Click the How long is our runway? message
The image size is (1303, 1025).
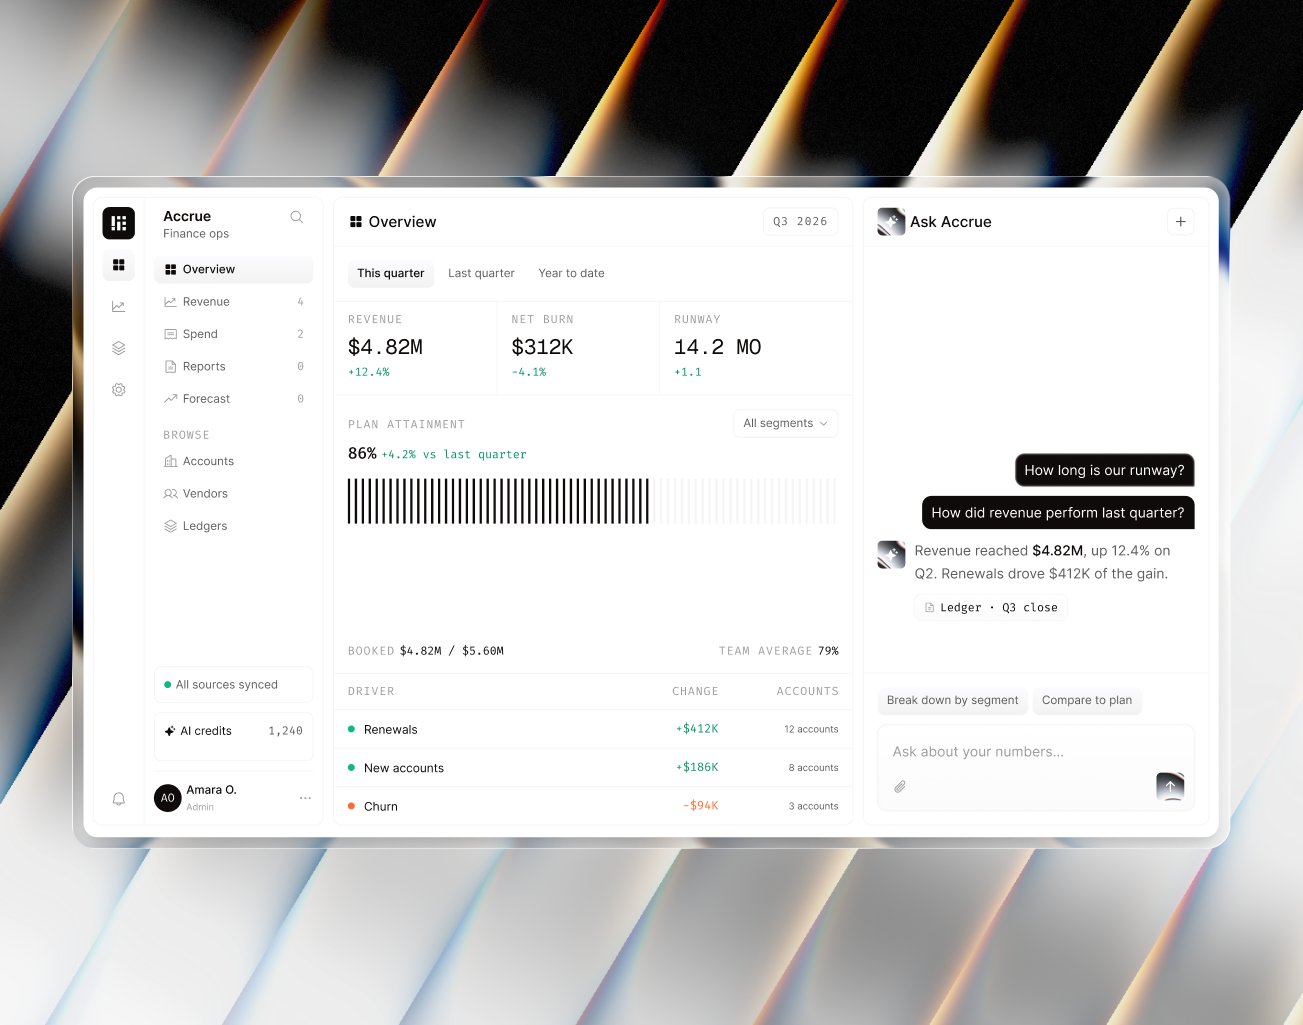pyautogui.click(x=1104, y=470)
